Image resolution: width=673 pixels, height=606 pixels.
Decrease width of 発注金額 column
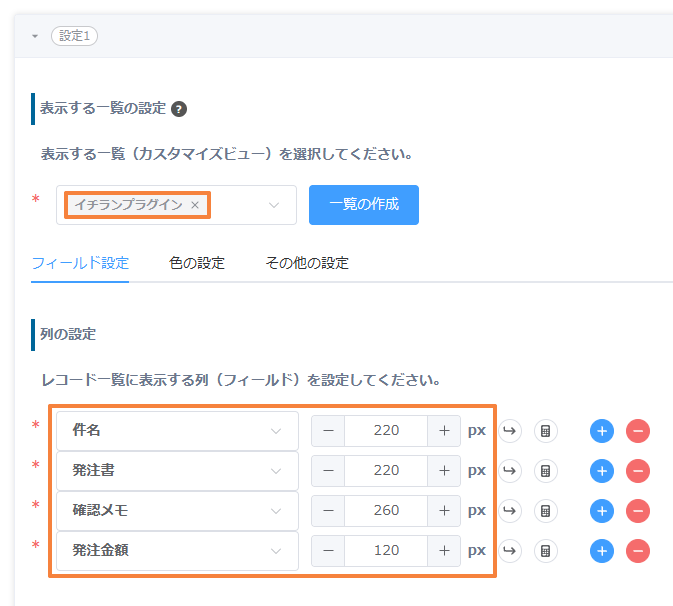tap(328, 551)
